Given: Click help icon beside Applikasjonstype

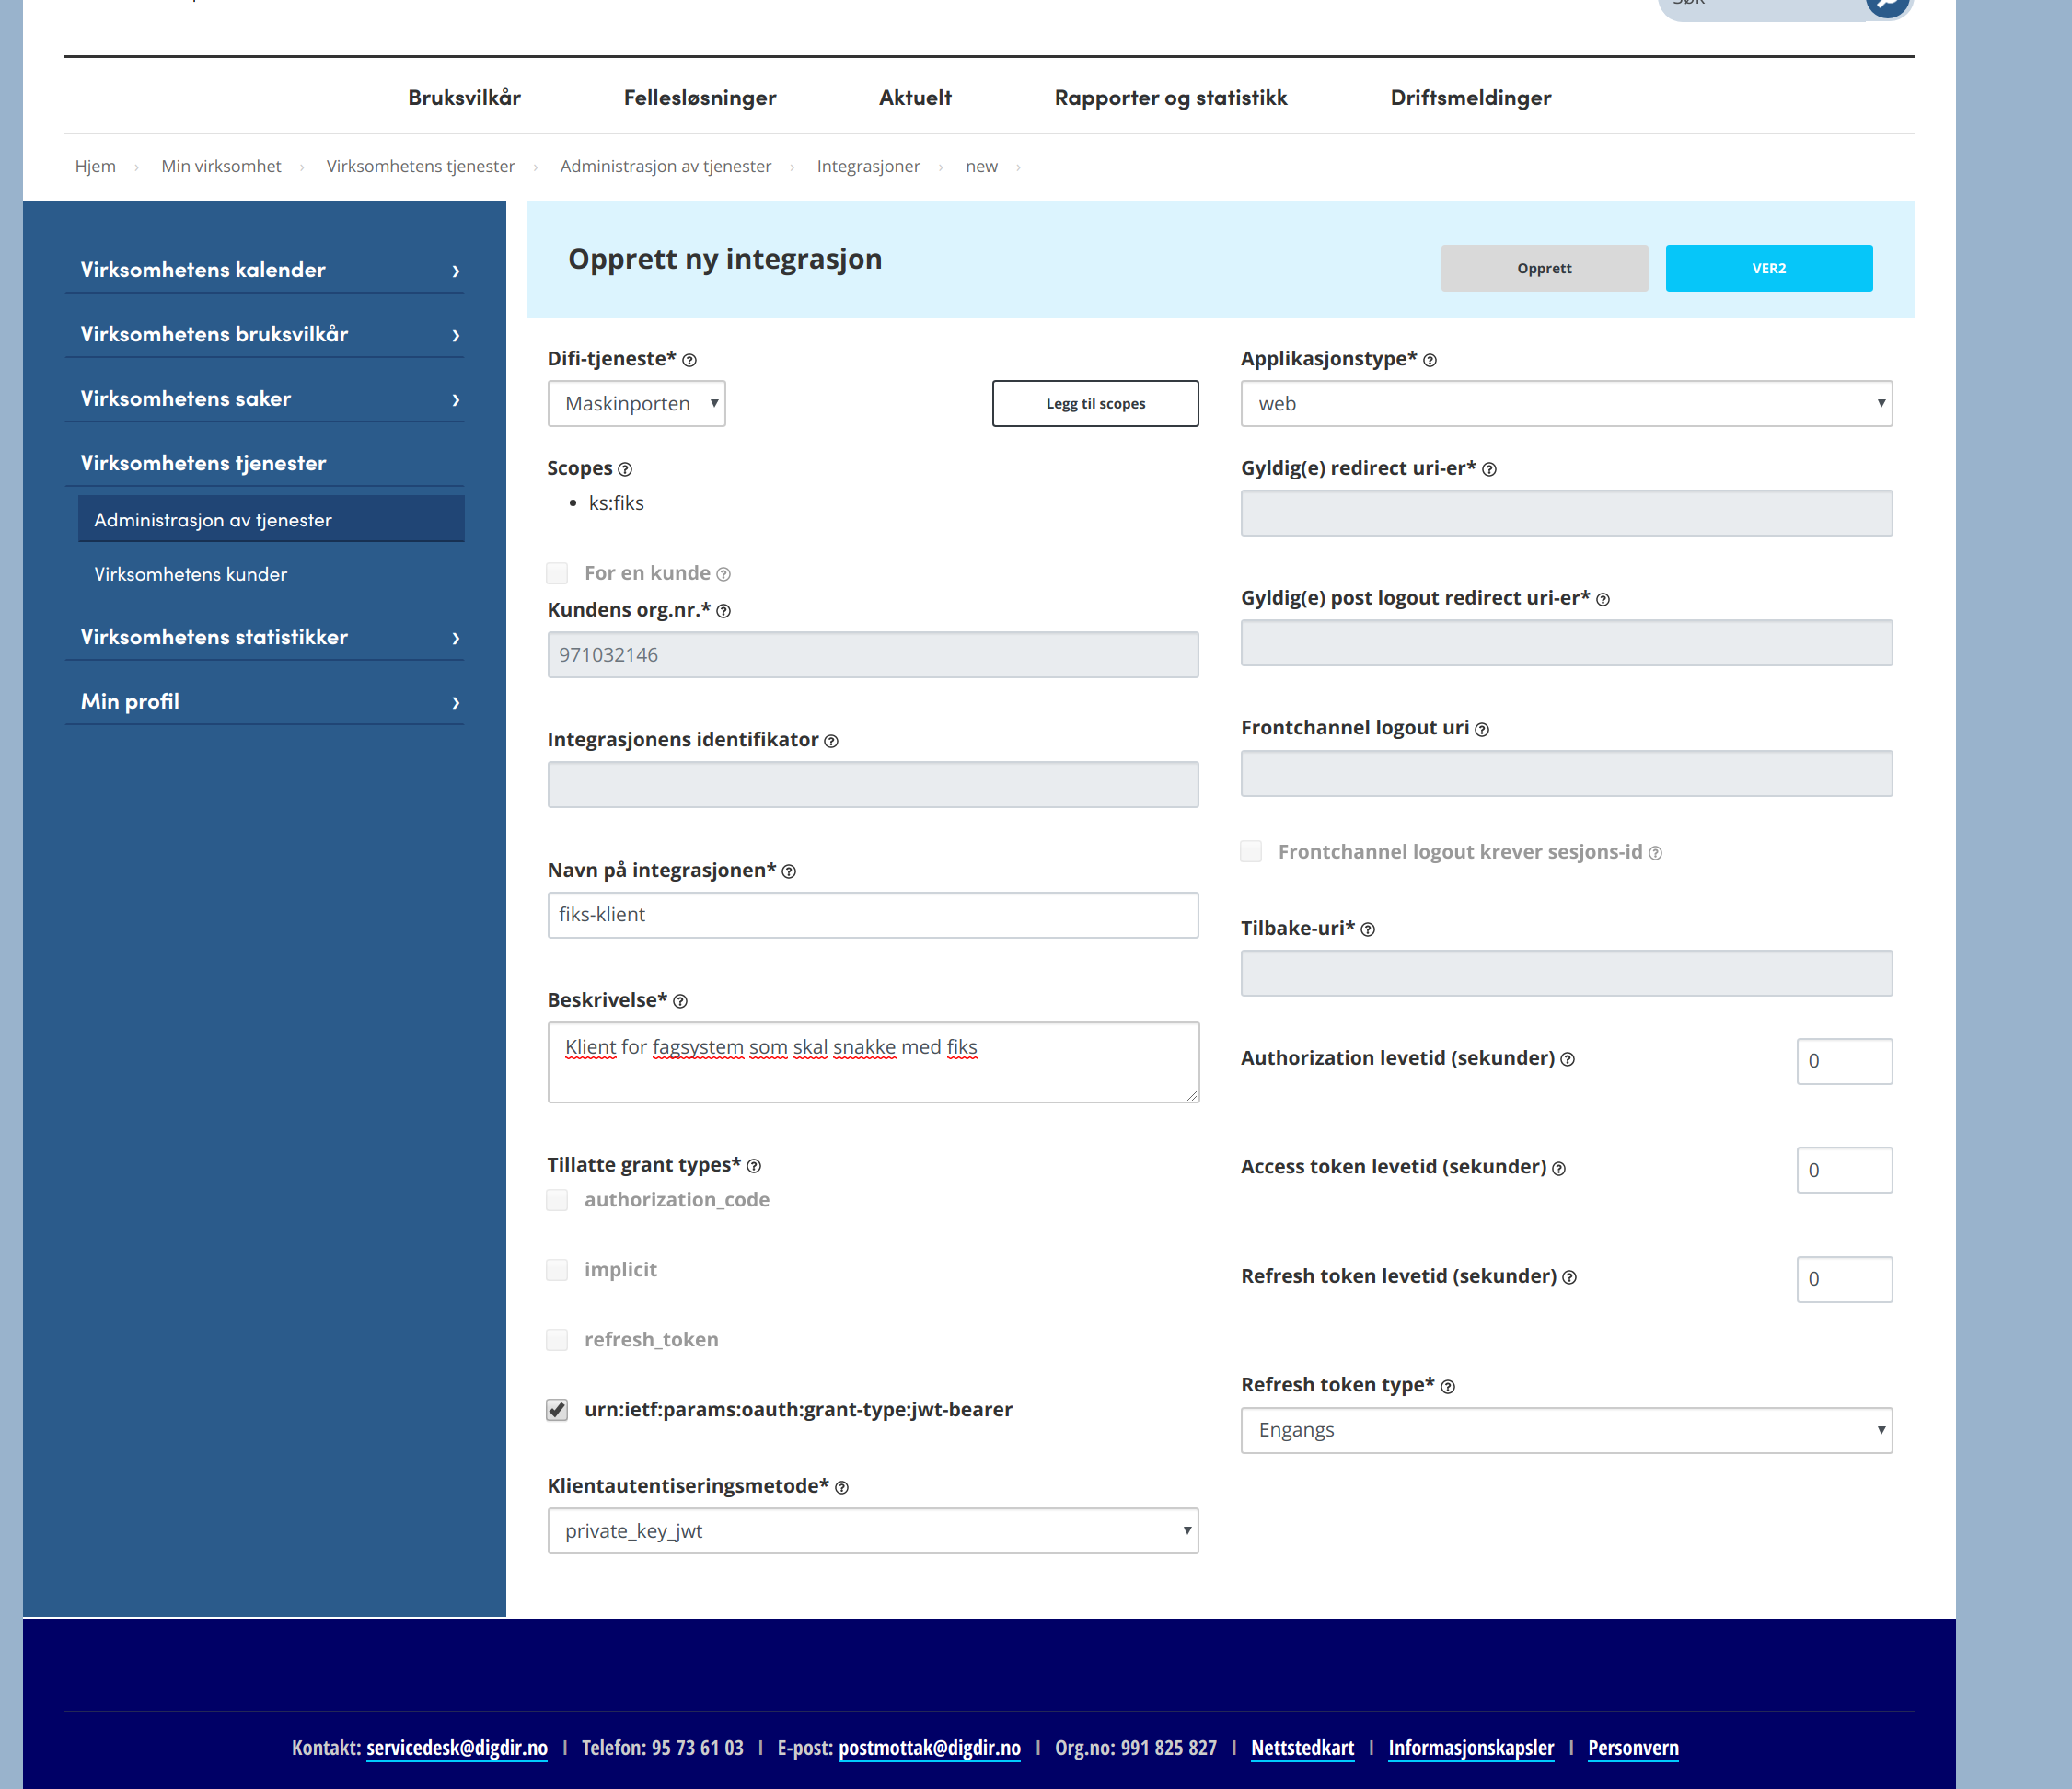Looking at the screenshot, I should [x=1430, y=360].
